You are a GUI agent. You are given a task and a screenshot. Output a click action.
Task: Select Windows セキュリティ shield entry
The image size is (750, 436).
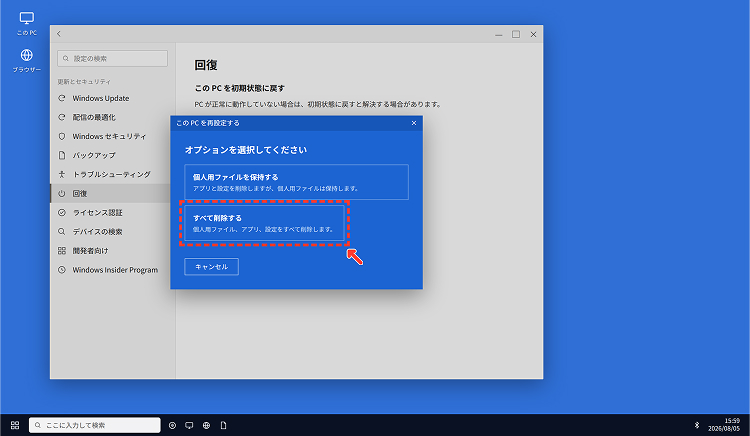pyautogui.click(x=110, y=136)
